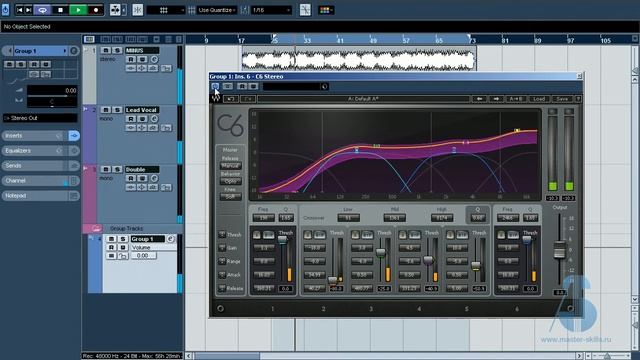Edit Group 1 channel settings button
This screenshot has width=640, height=360.
[171, 239]
